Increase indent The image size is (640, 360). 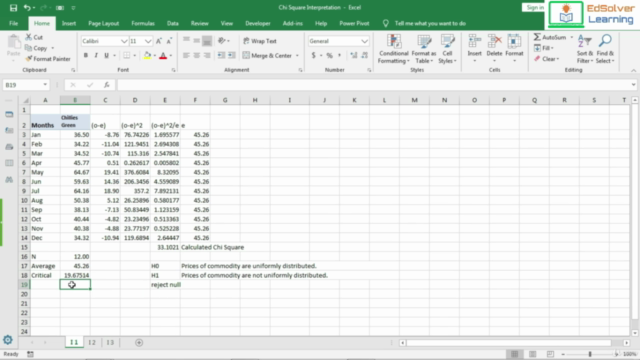(x=231, y=56)
